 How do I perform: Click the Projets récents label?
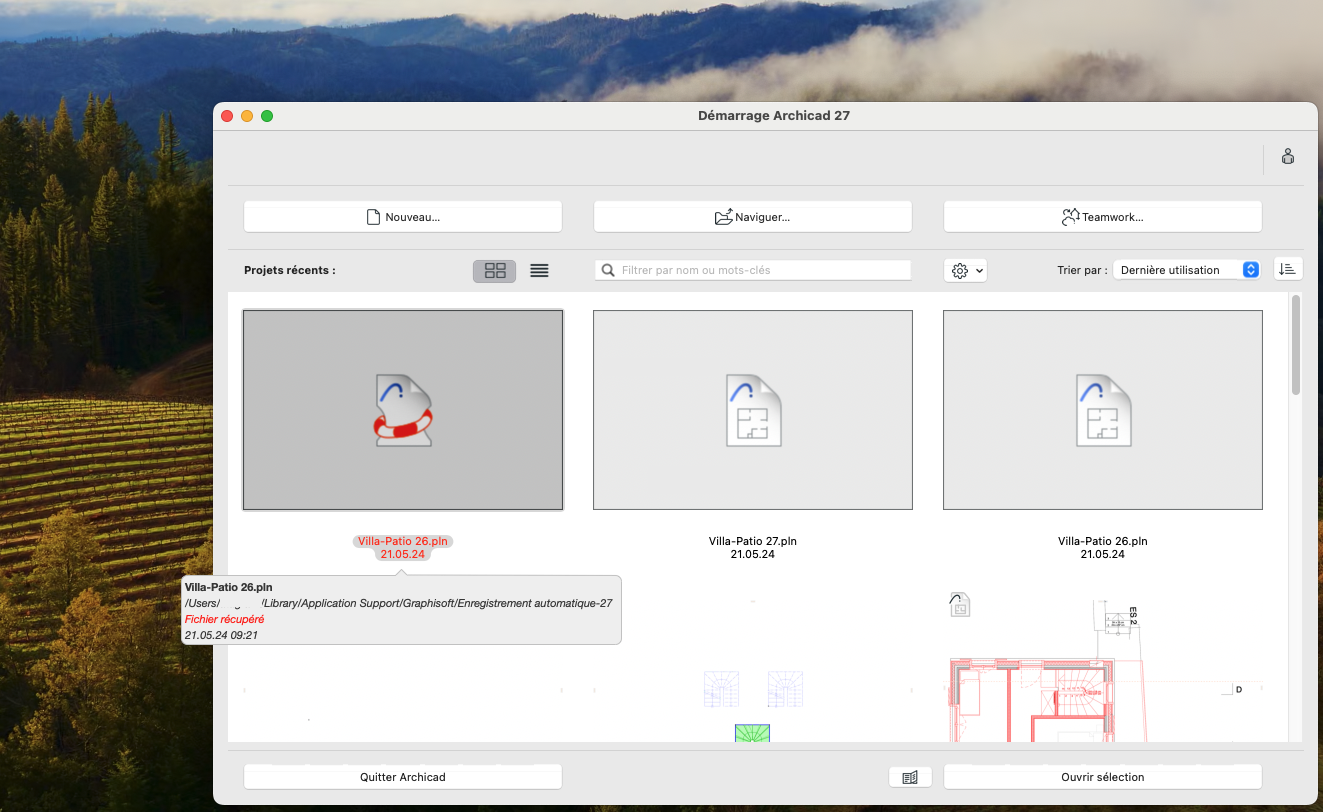[x=290, y=270]
